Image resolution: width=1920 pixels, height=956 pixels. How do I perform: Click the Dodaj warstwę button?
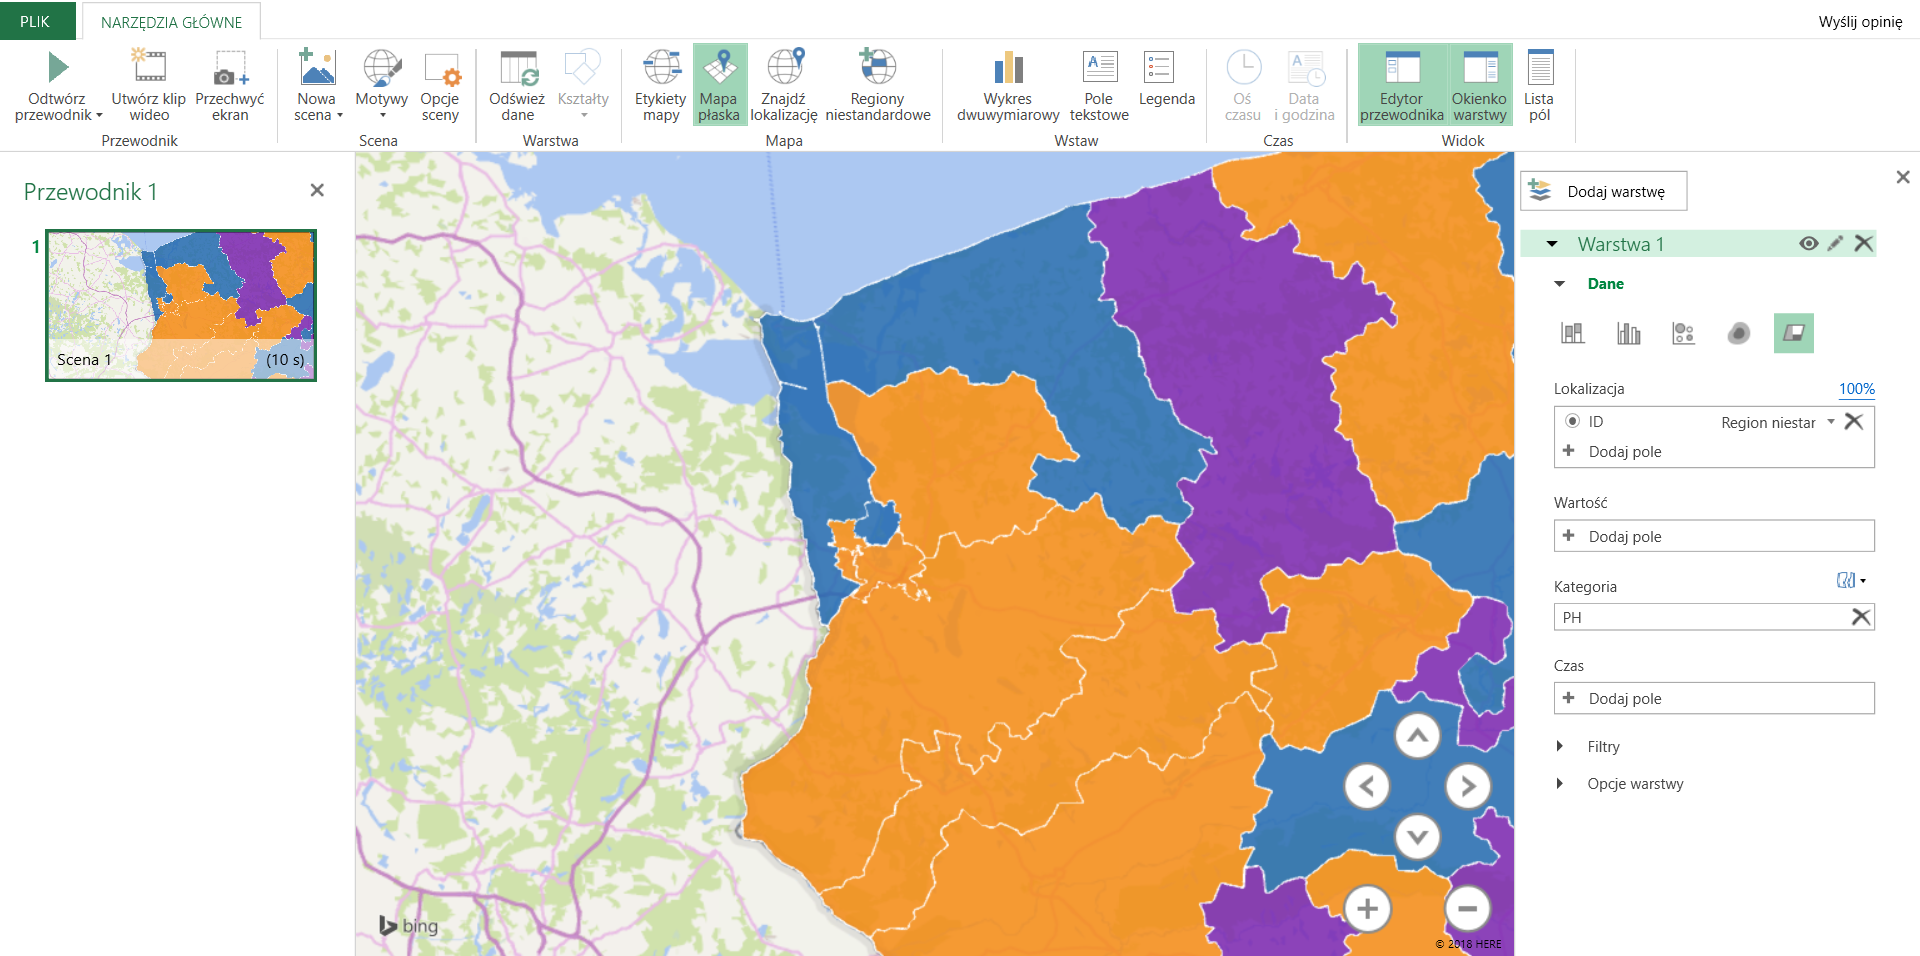point(1603,191)
